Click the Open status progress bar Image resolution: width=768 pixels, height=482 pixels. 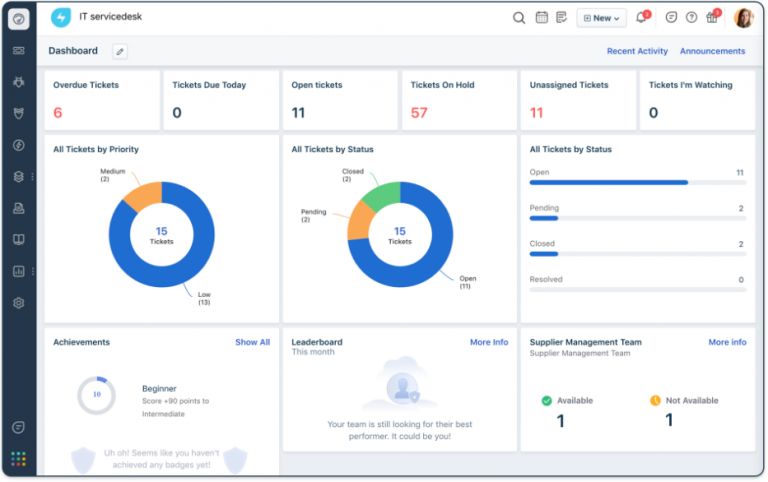click(x=608, y=183)
